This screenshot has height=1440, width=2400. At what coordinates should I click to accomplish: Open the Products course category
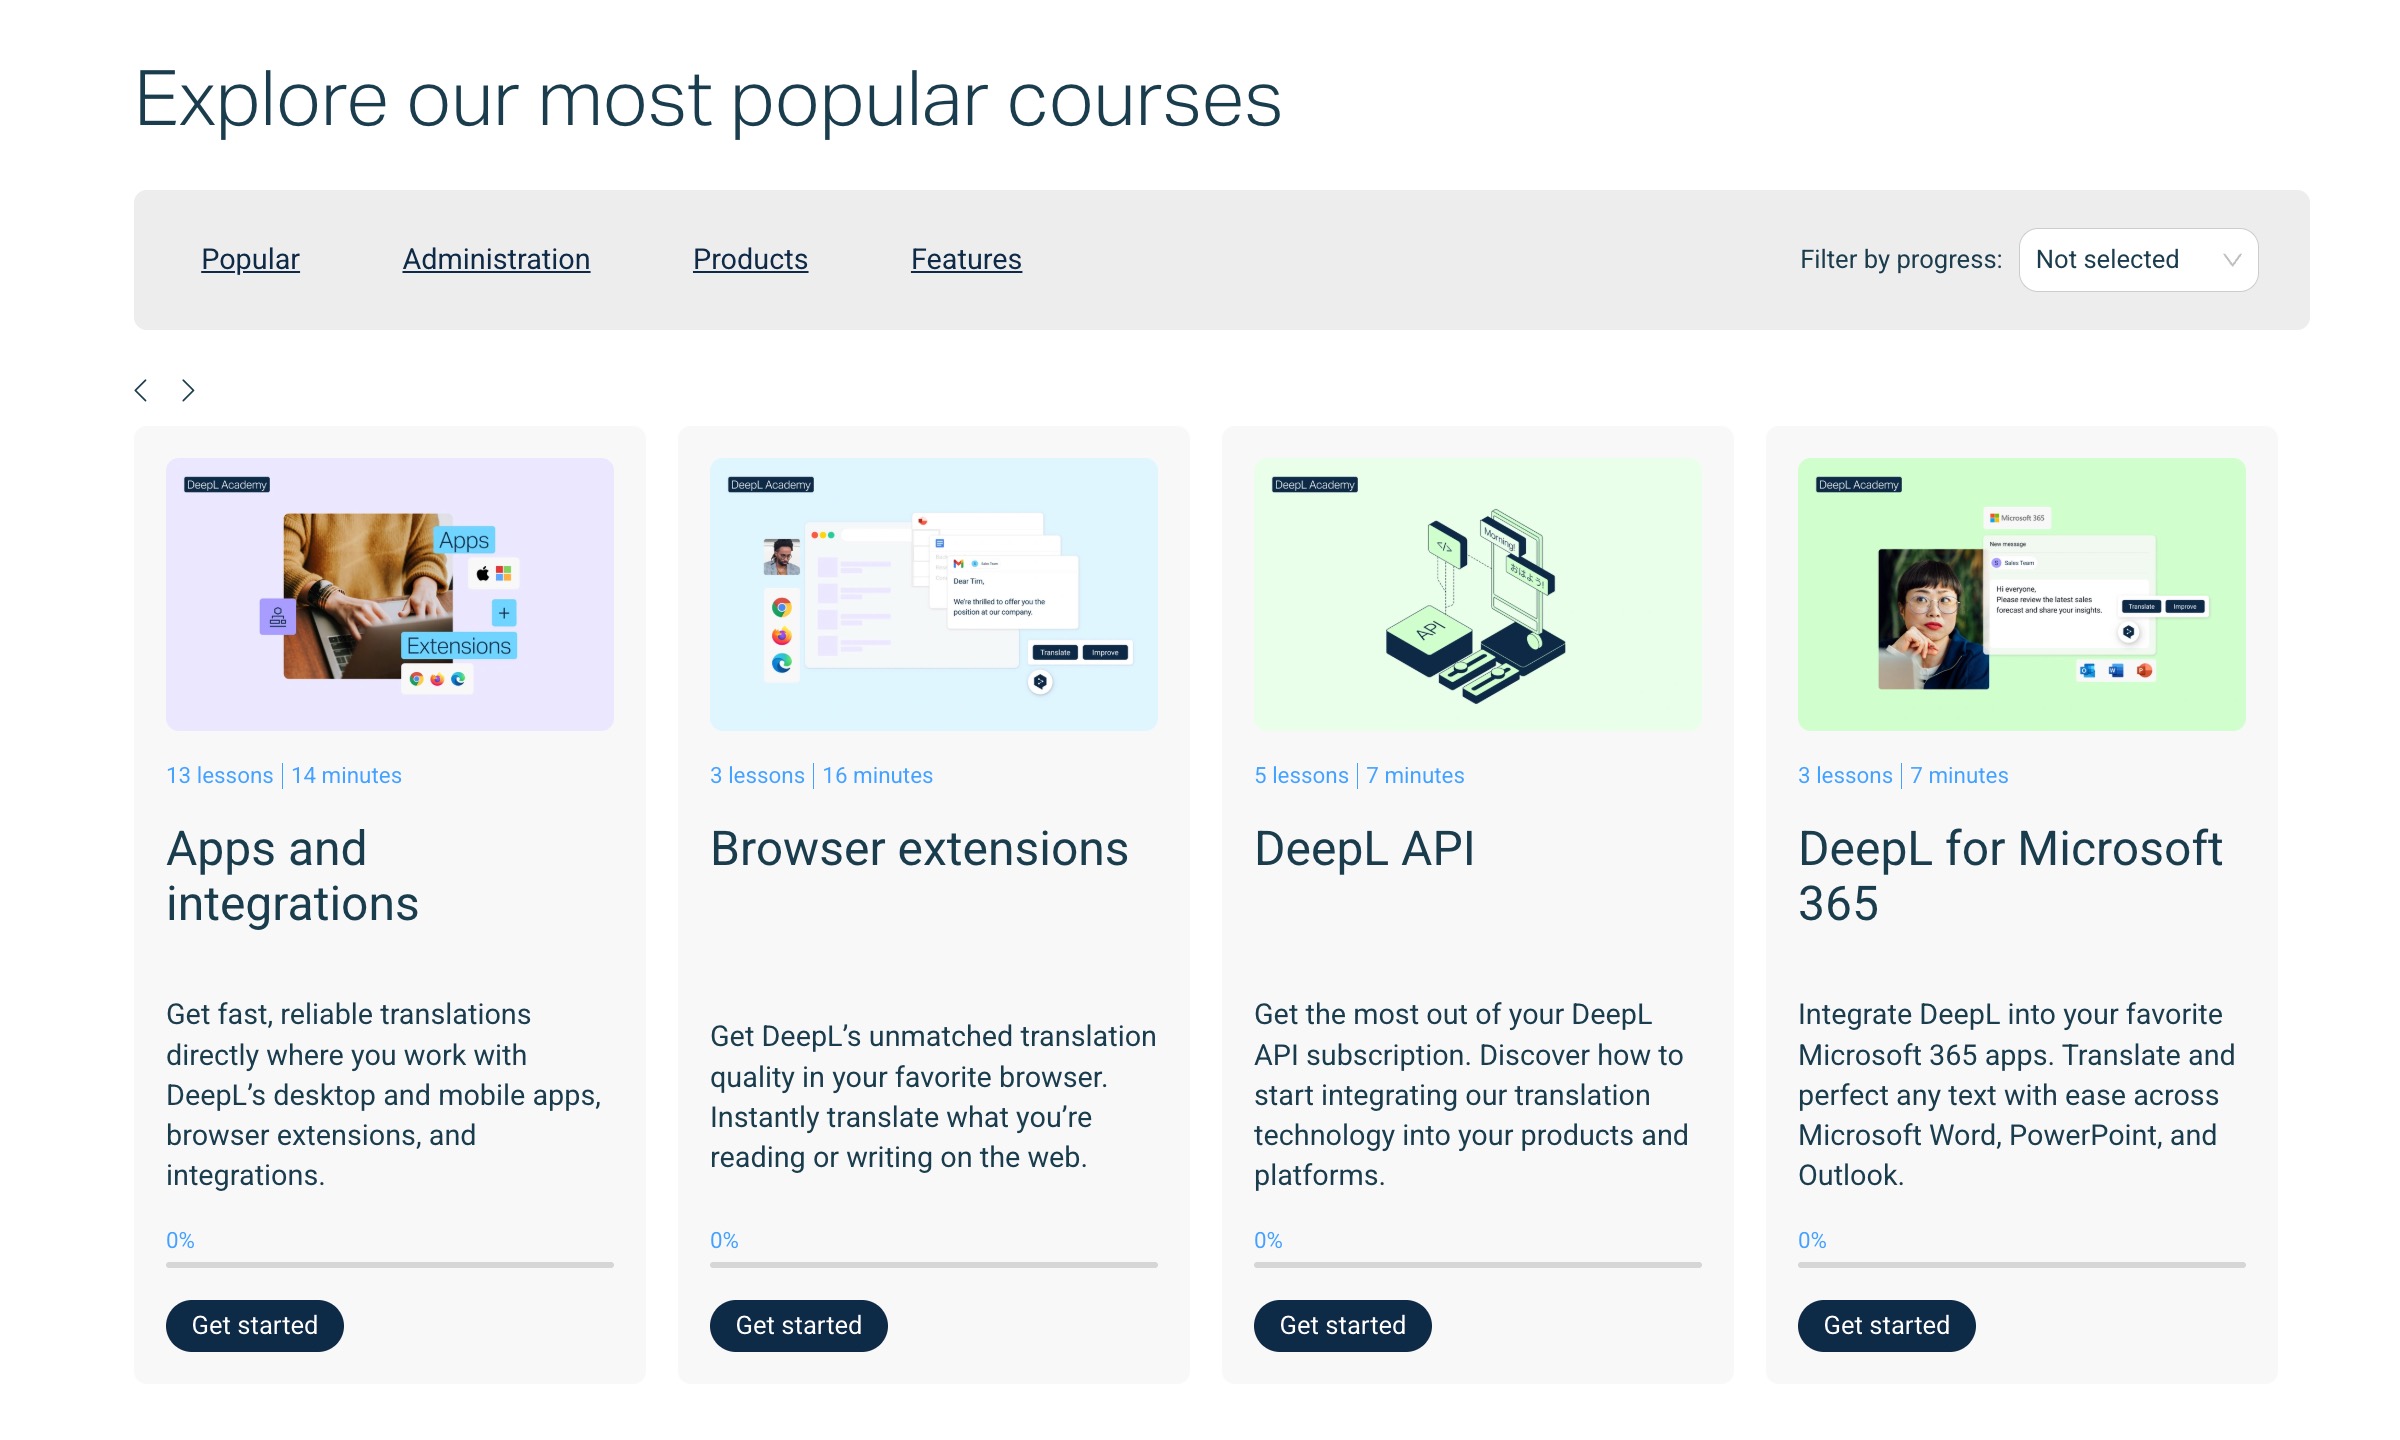(750, 259)
